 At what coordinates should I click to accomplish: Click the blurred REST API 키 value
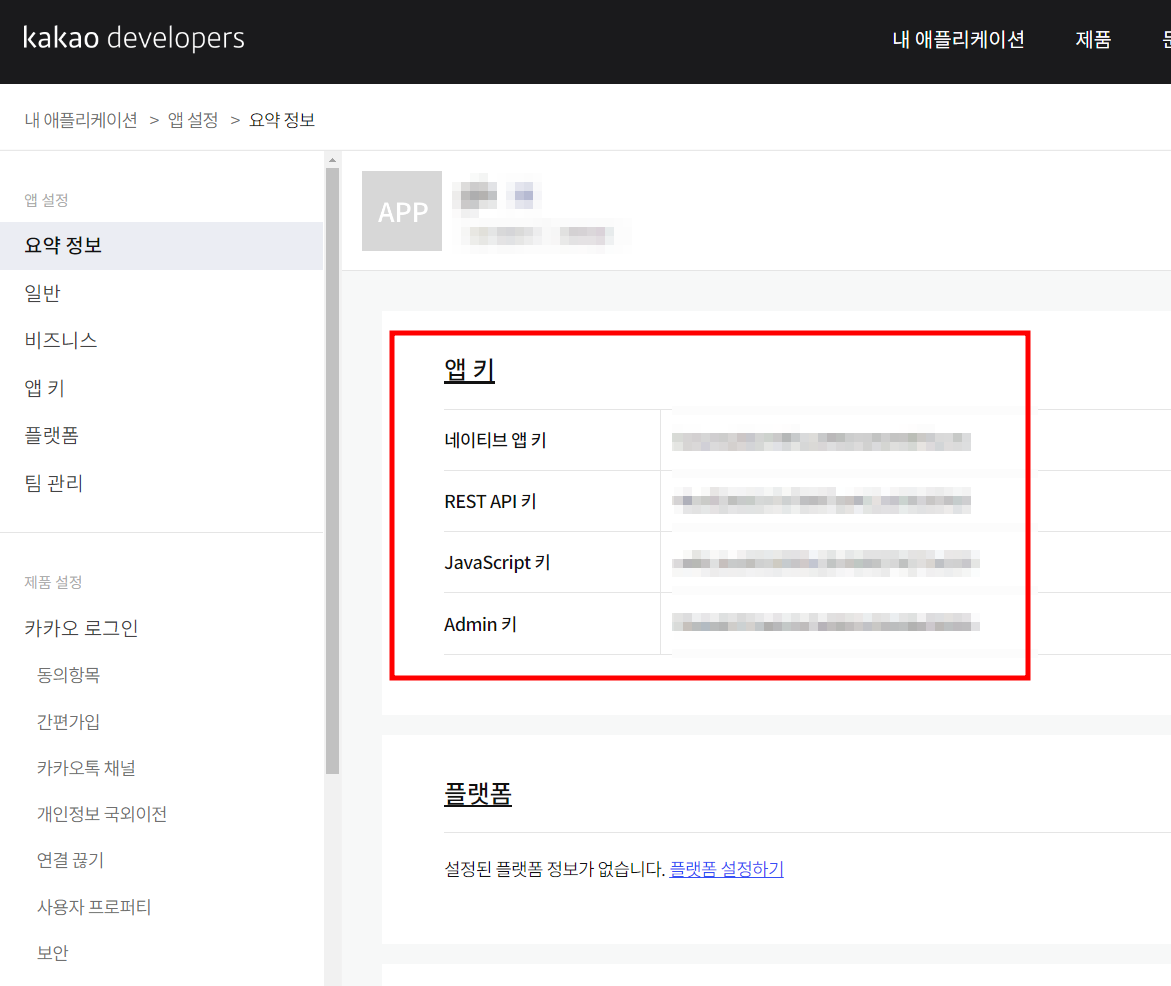[821, 501]
